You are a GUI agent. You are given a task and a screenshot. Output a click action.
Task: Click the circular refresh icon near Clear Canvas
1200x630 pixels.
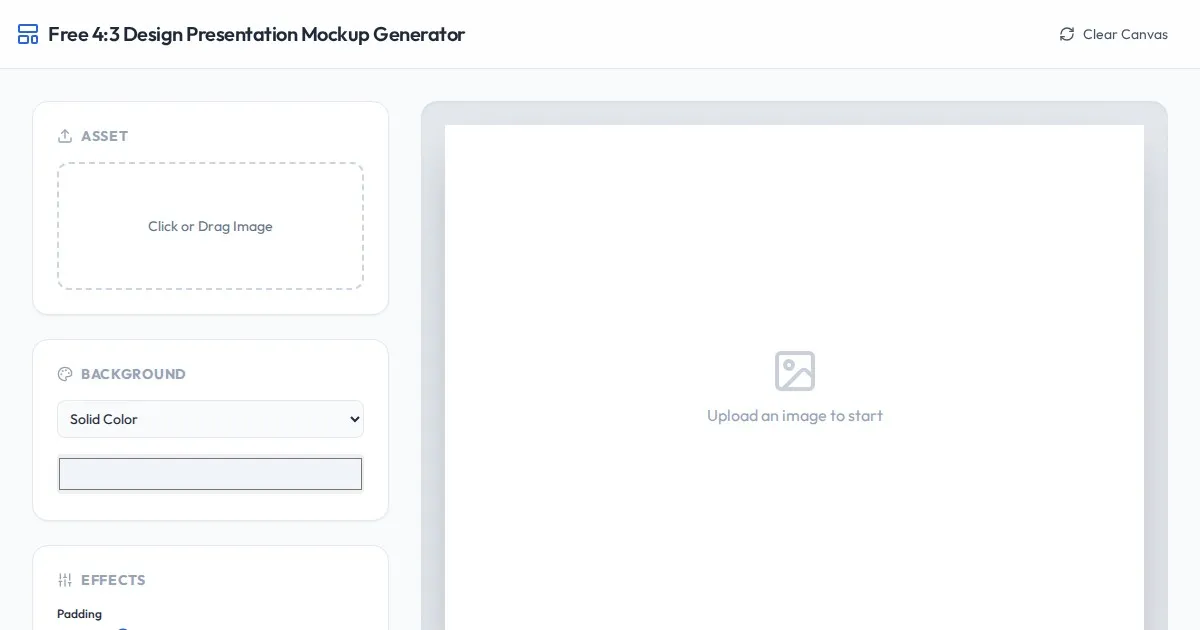[1067, 34]
